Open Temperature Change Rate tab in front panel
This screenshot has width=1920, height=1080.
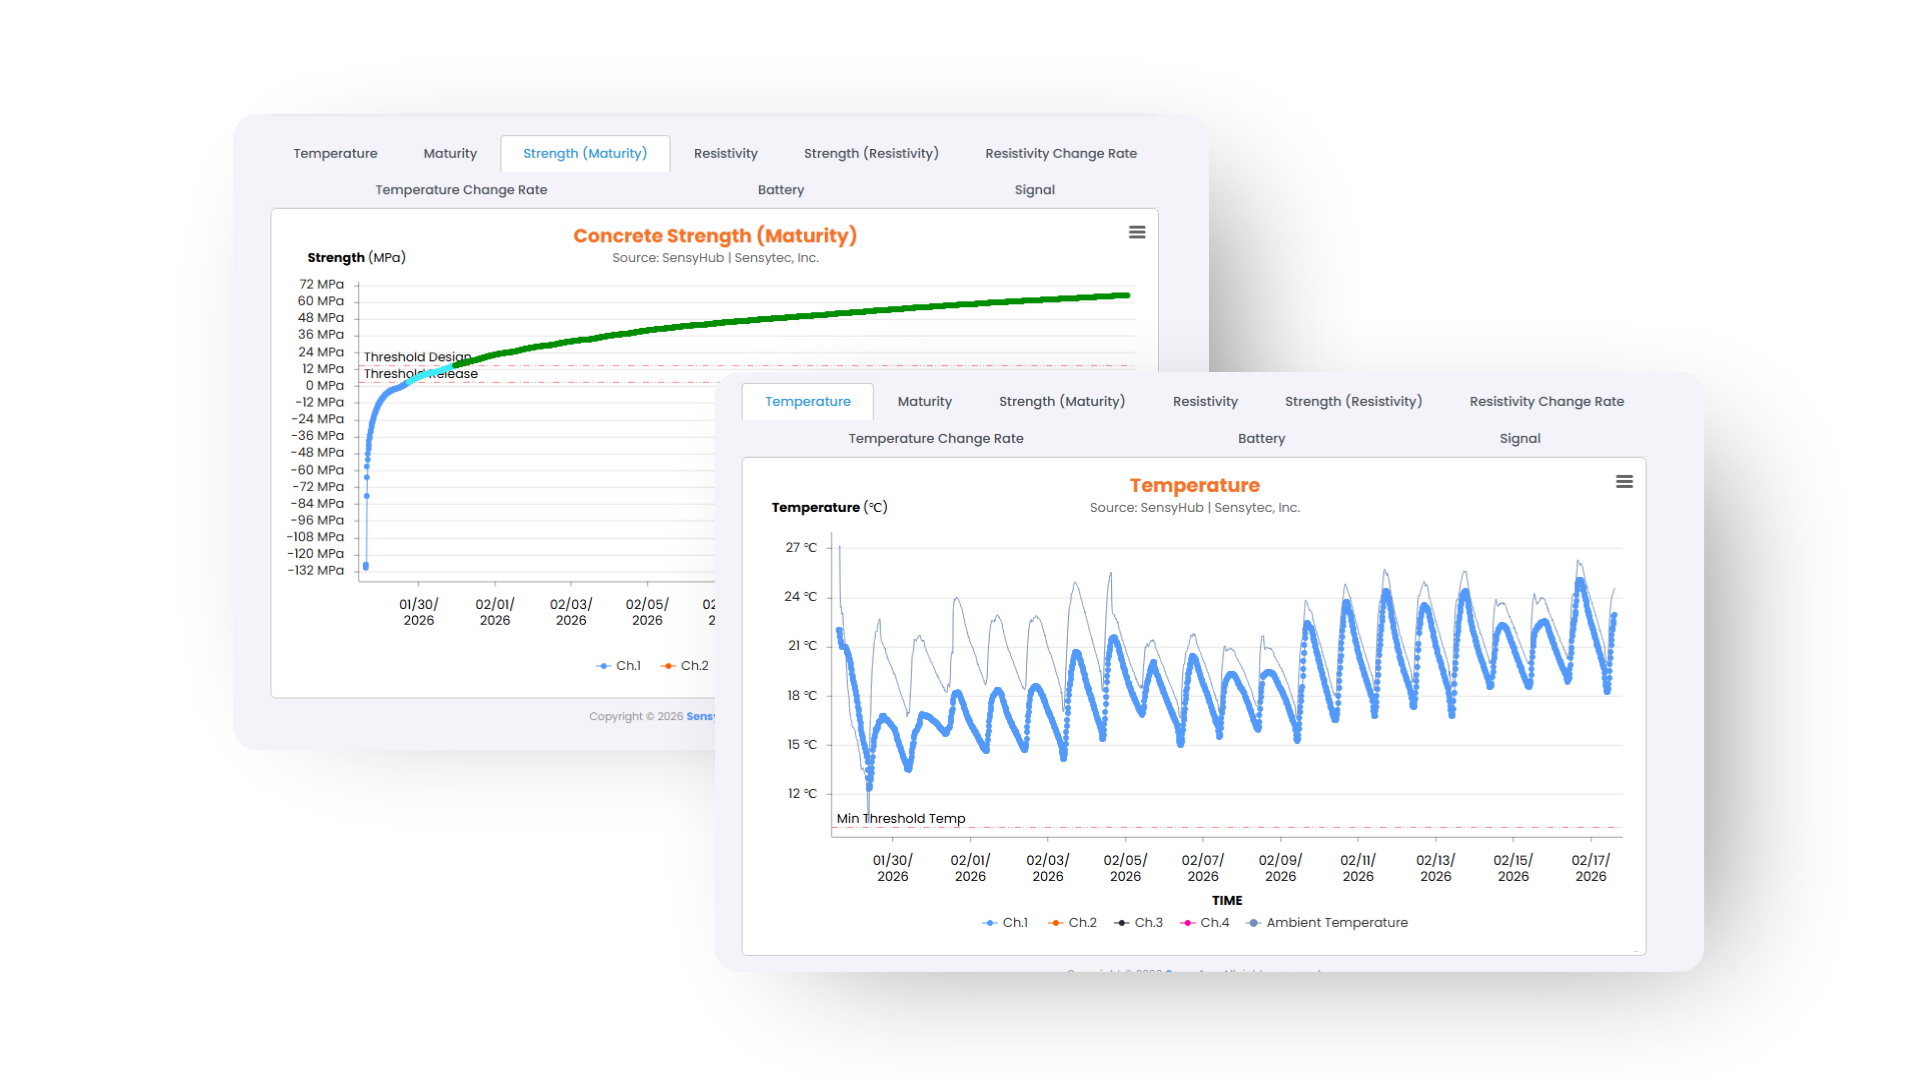click(935, 439)
